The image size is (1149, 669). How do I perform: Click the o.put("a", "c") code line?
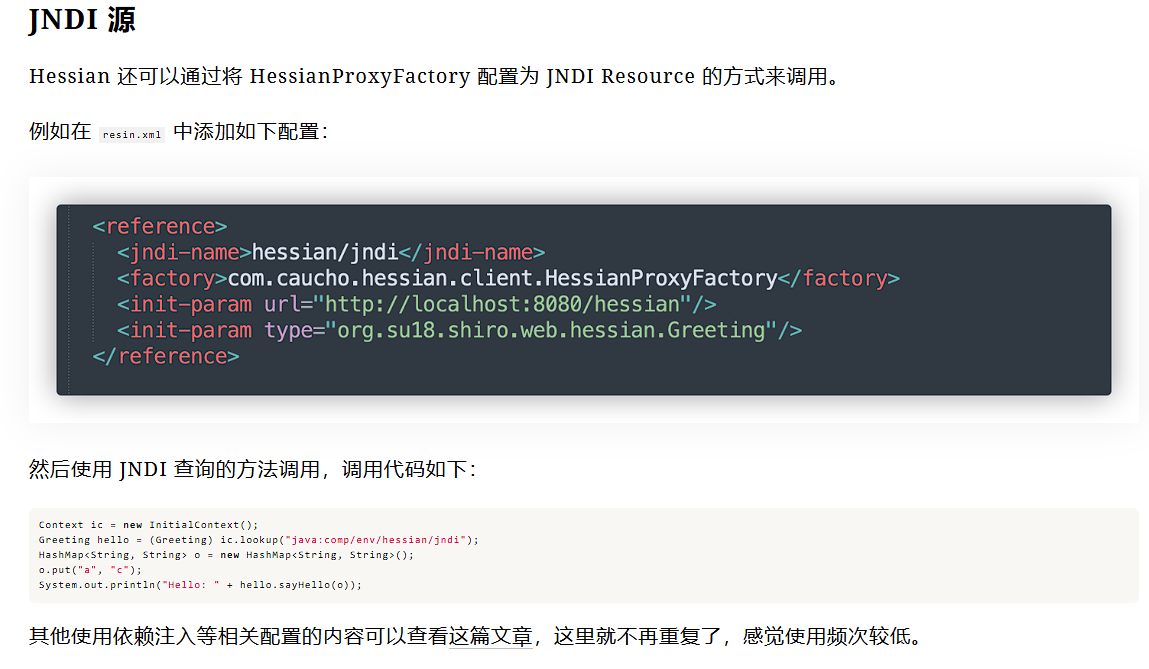click(90, 570)
